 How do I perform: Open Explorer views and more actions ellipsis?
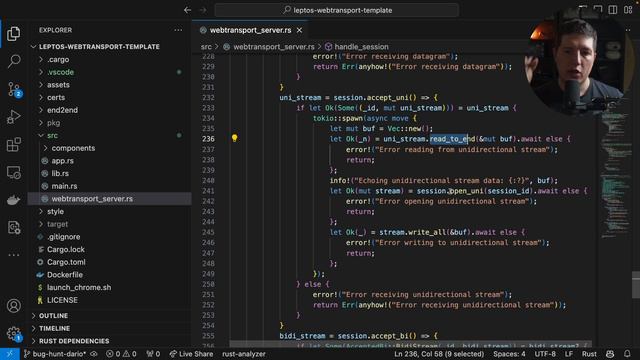pyautogui.click(x=178, y=30)
